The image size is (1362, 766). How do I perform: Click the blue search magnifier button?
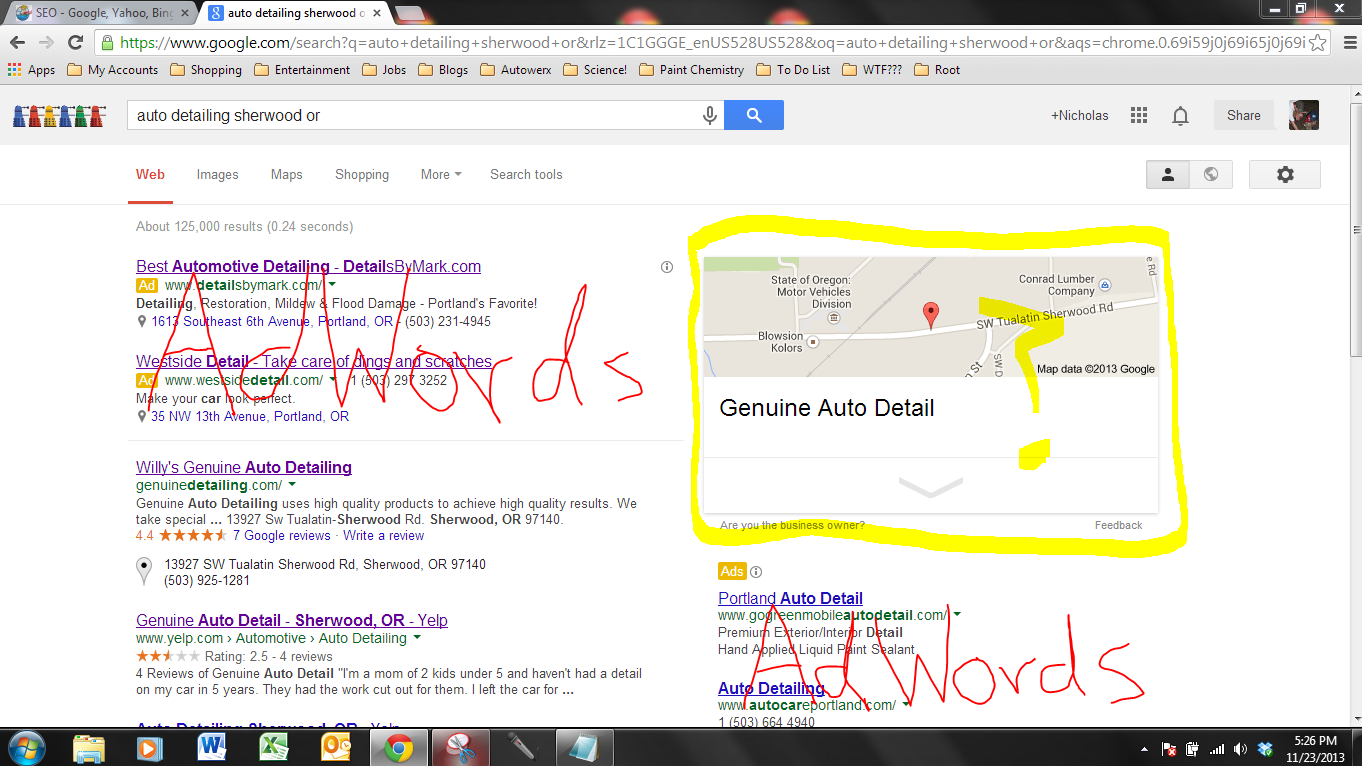pos(754,115)
